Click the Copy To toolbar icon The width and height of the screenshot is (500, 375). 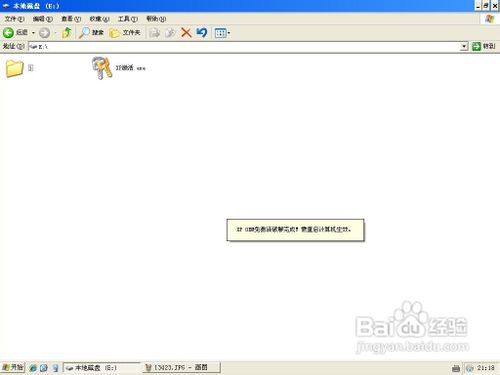[x=170, y=33]
